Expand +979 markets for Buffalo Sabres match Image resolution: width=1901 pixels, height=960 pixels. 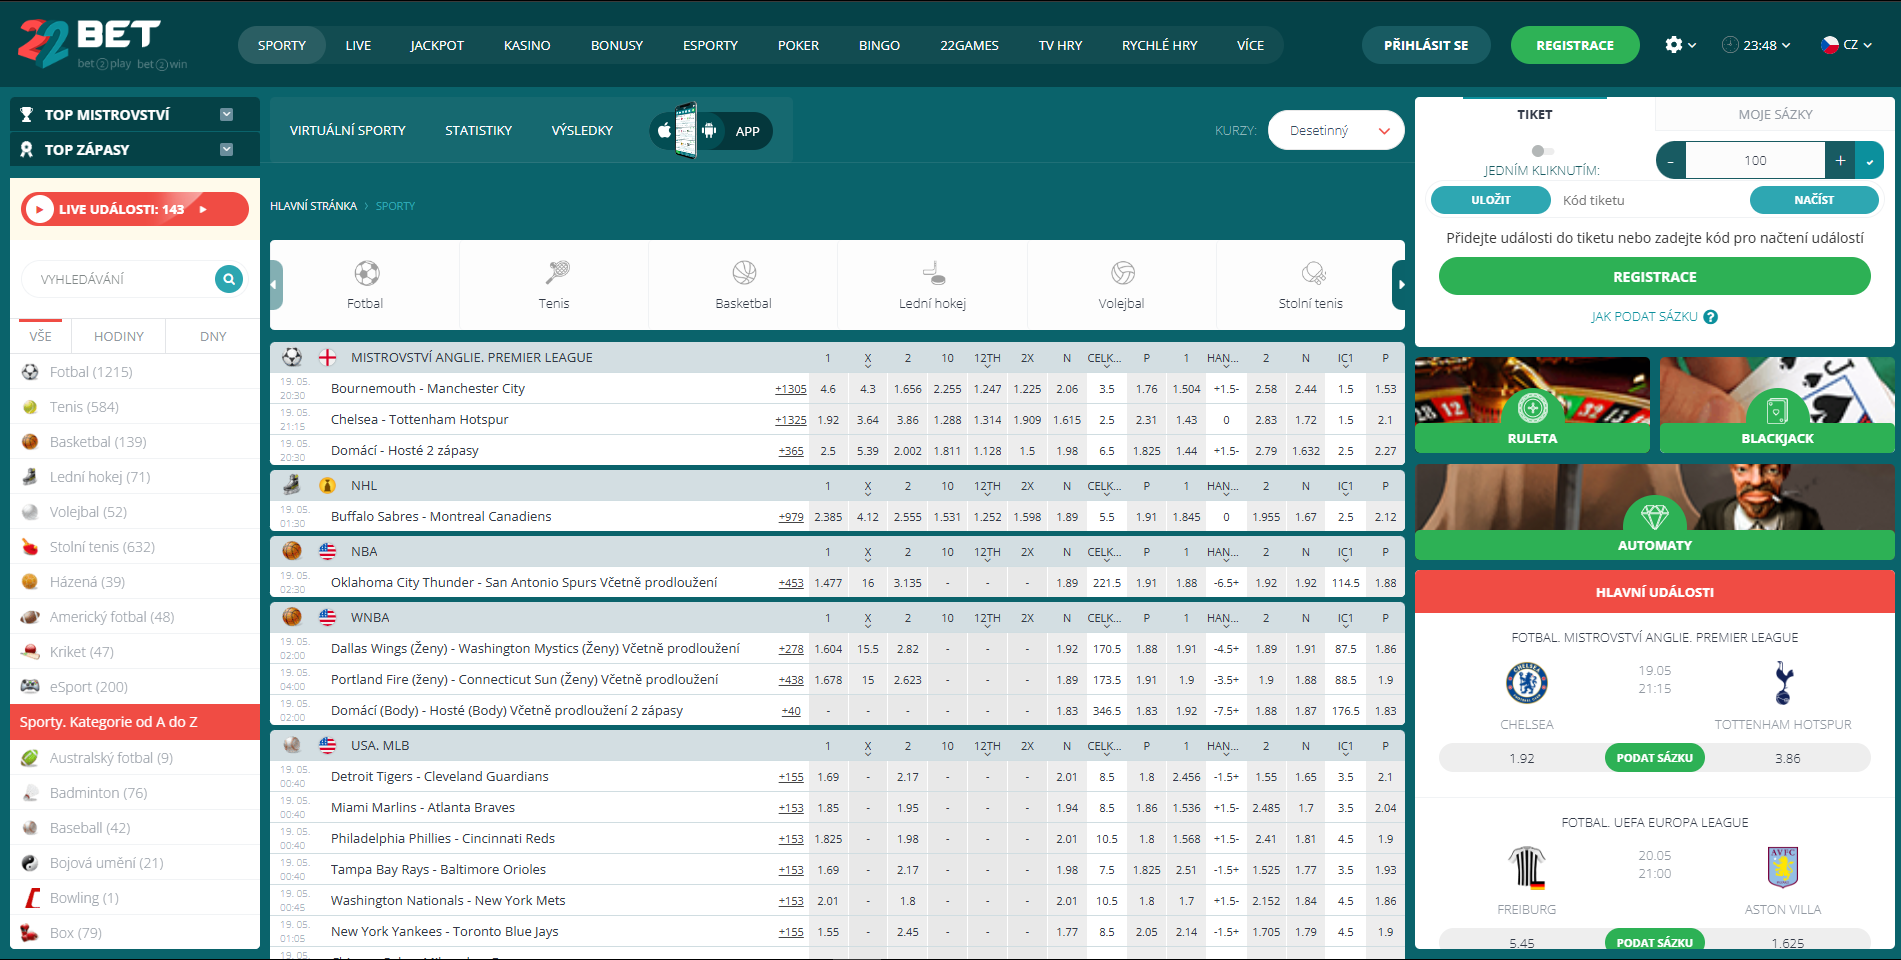791,517
